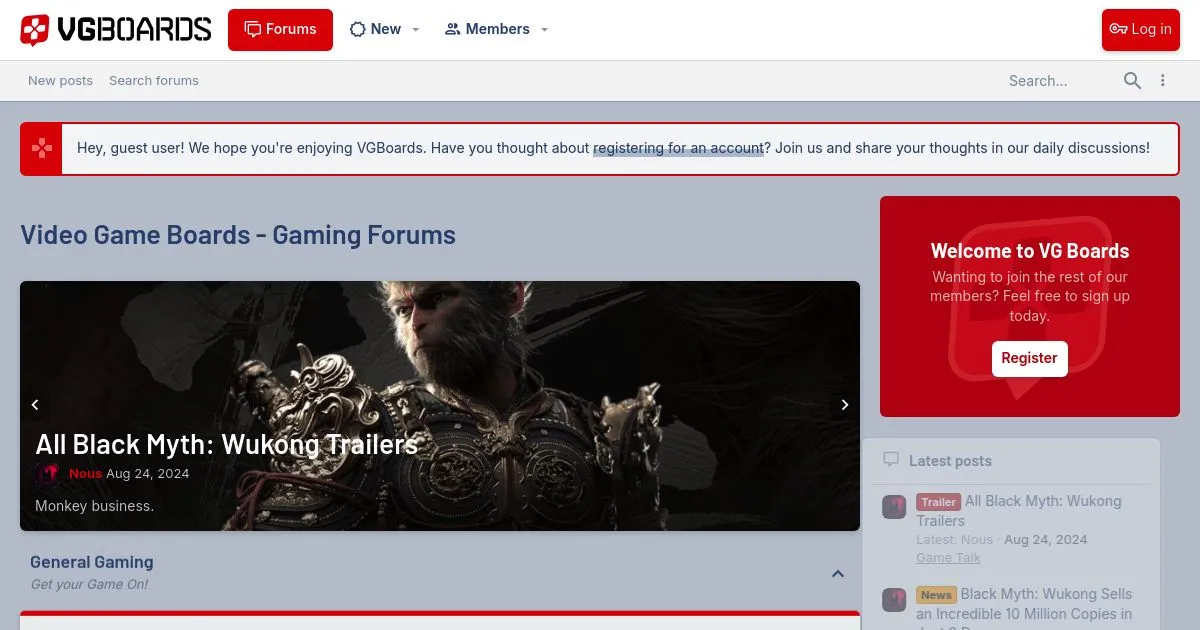The image size is (1200, 630).
Task: Open the three-dot search options menu
Action: 1162,81
